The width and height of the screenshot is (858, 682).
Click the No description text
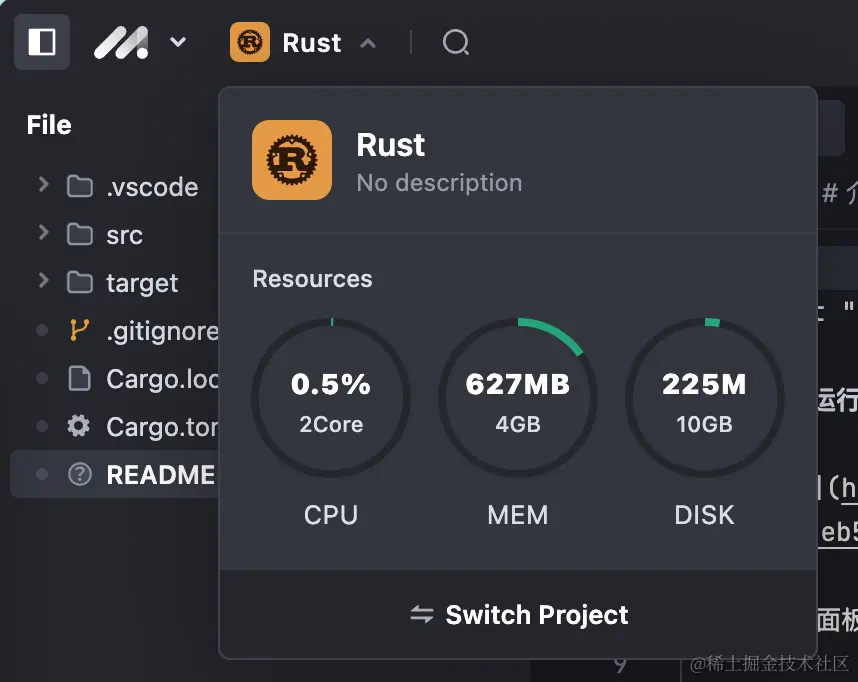[x=439, y=183]
